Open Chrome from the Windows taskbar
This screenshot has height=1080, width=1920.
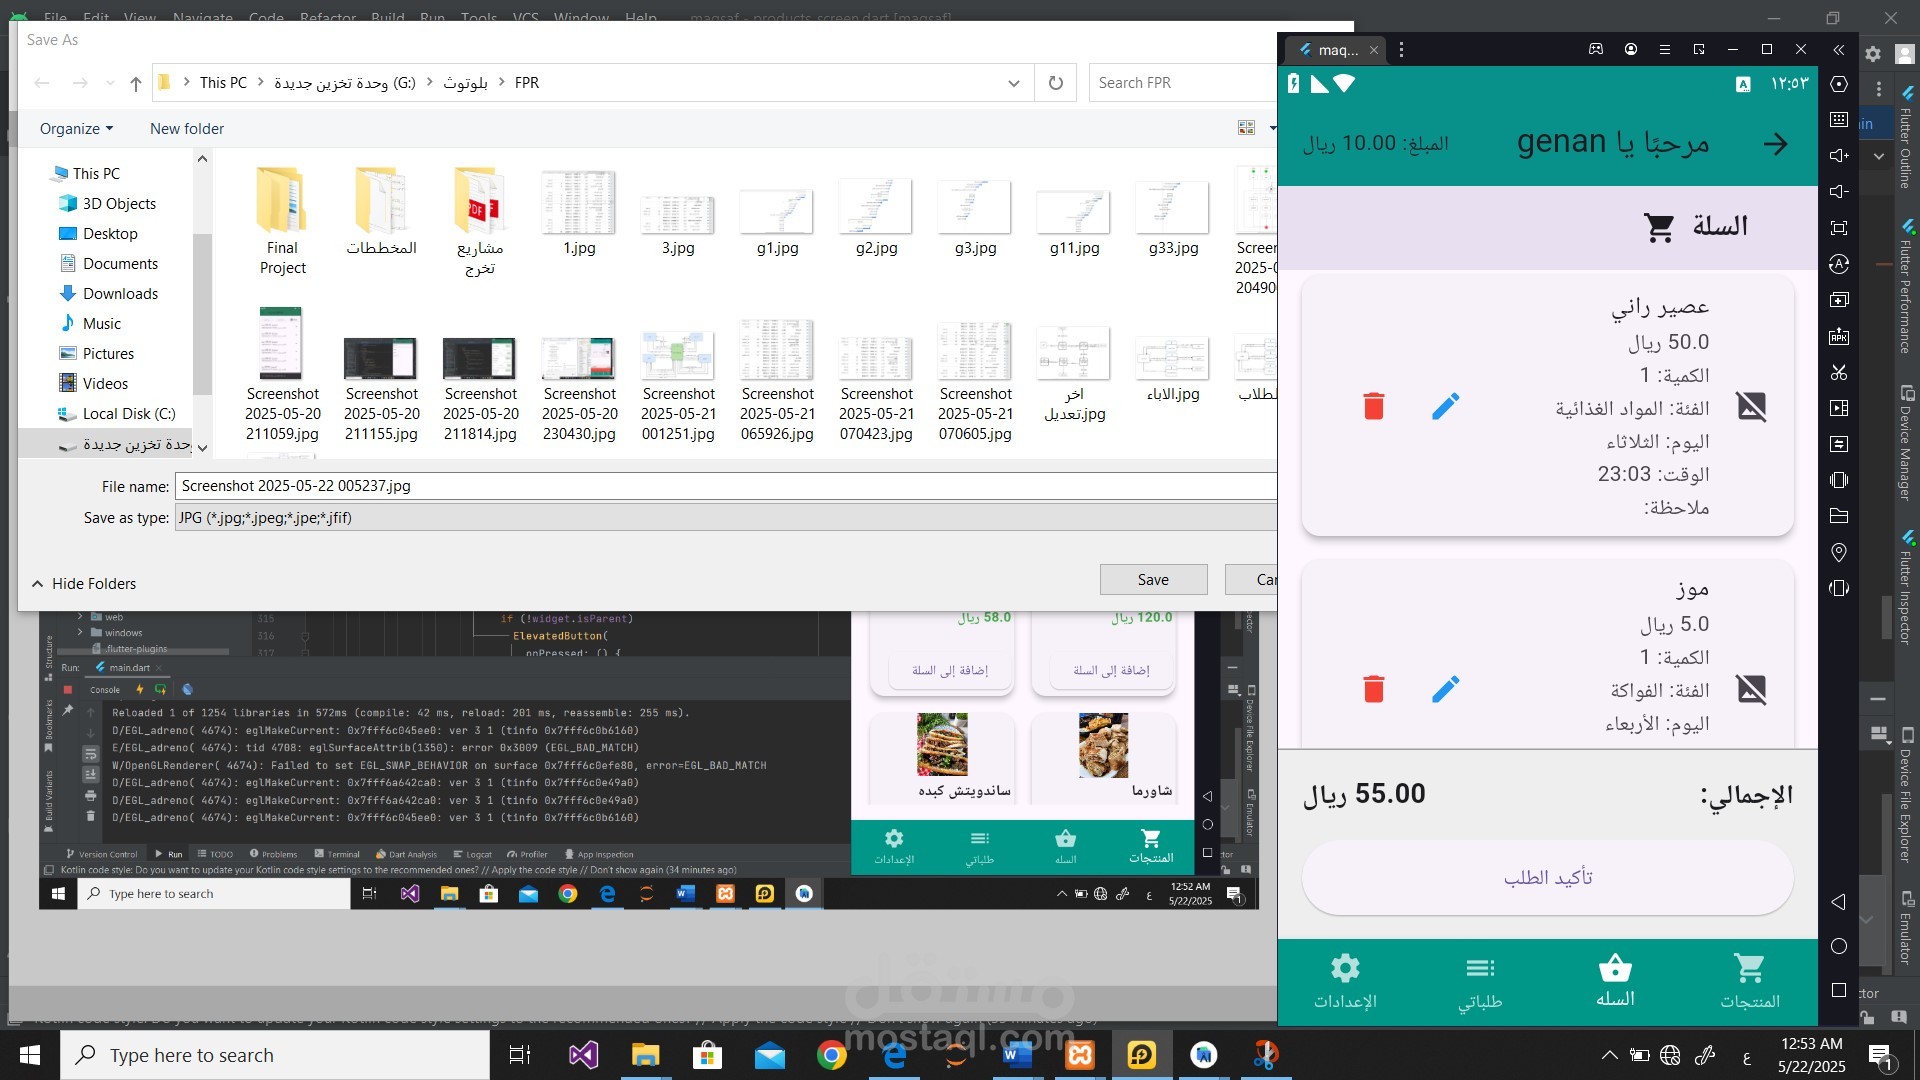click(x=831, y=1055)
